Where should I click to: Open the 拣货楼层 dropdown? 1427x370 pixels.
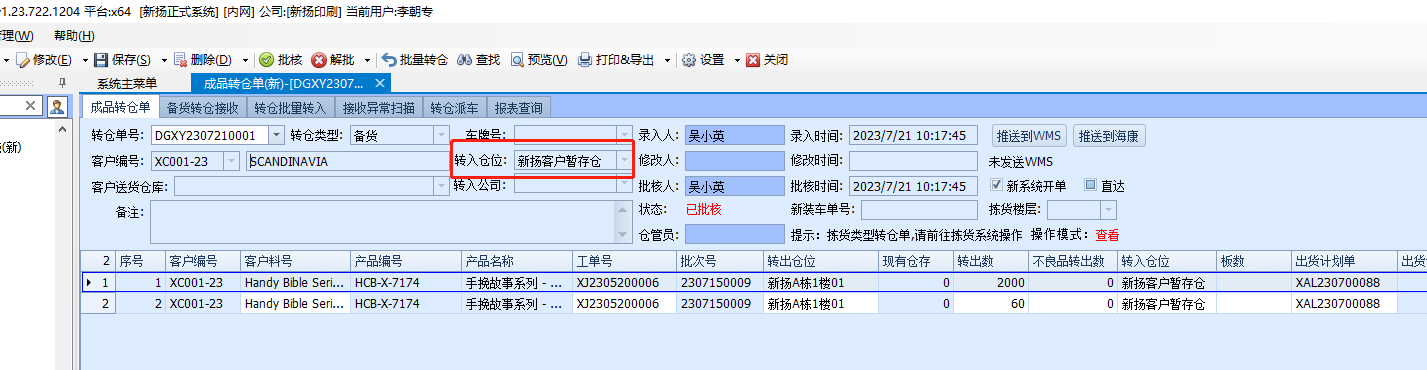tap(1108, 210)
